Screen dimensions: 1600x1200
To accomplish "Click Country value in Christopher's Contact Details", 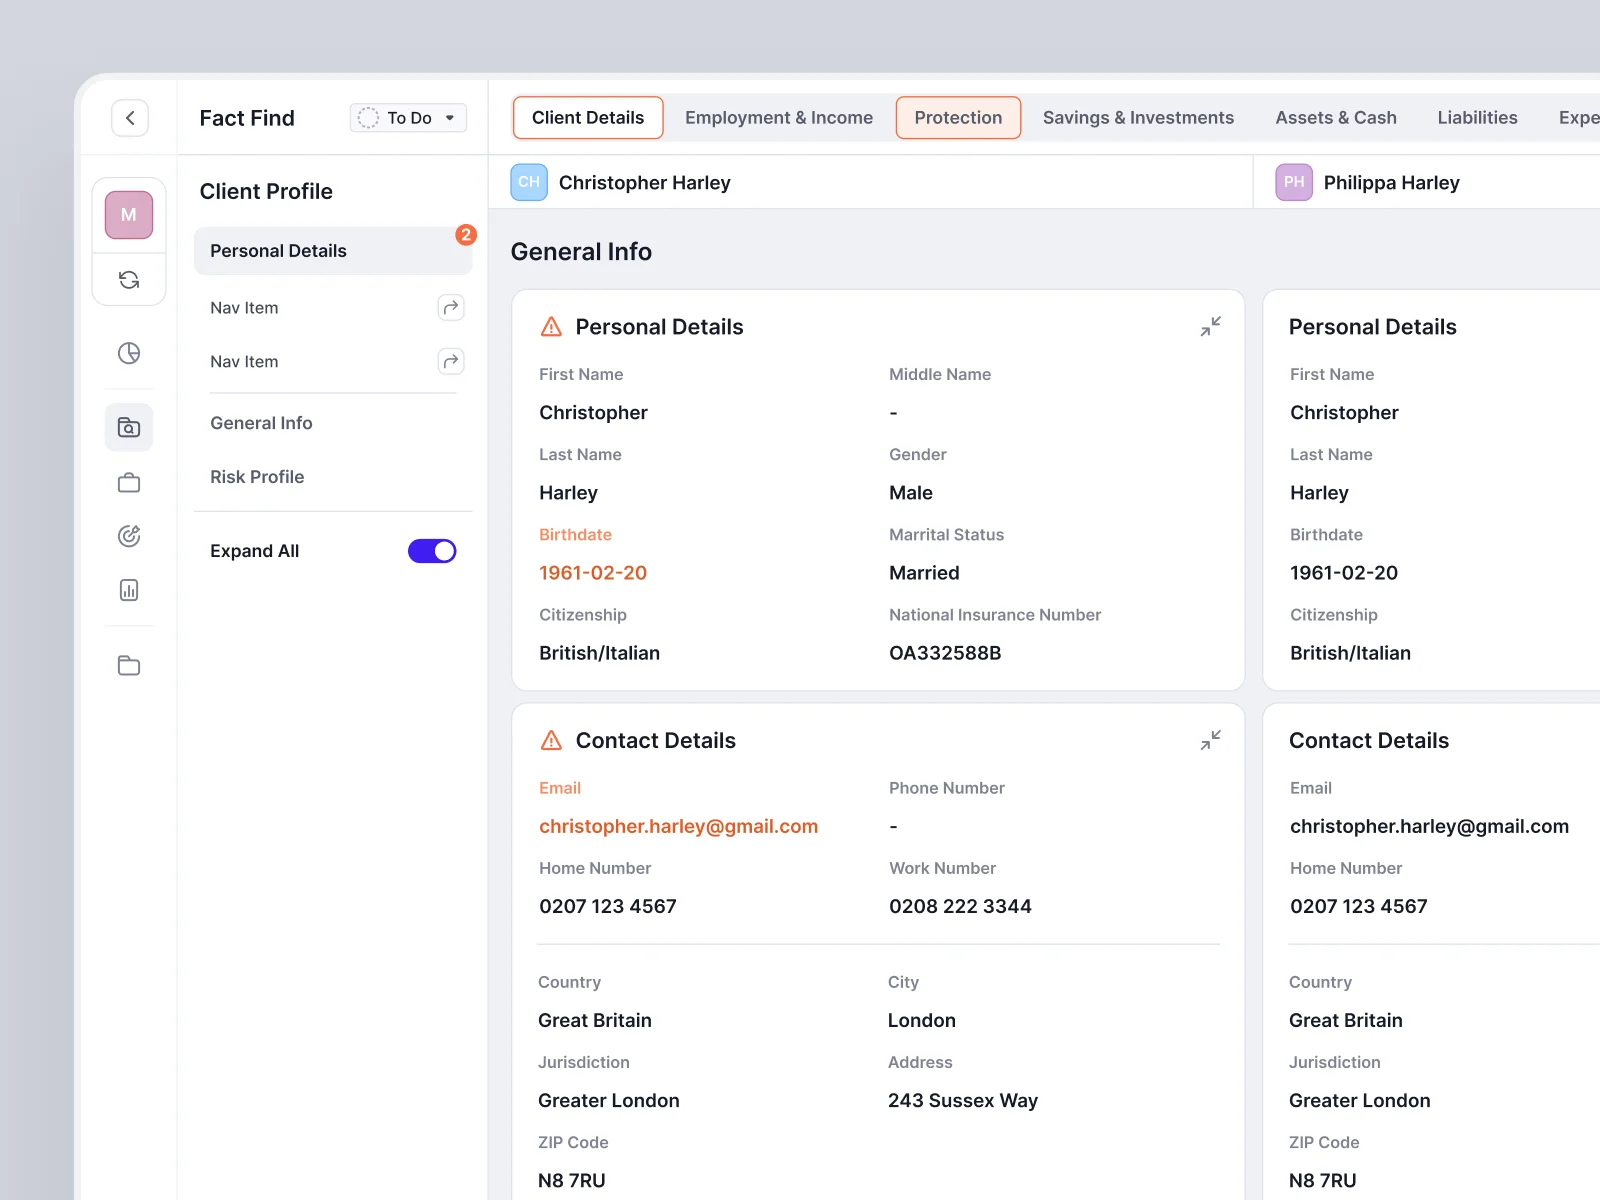I will (x=595, y=1020).
